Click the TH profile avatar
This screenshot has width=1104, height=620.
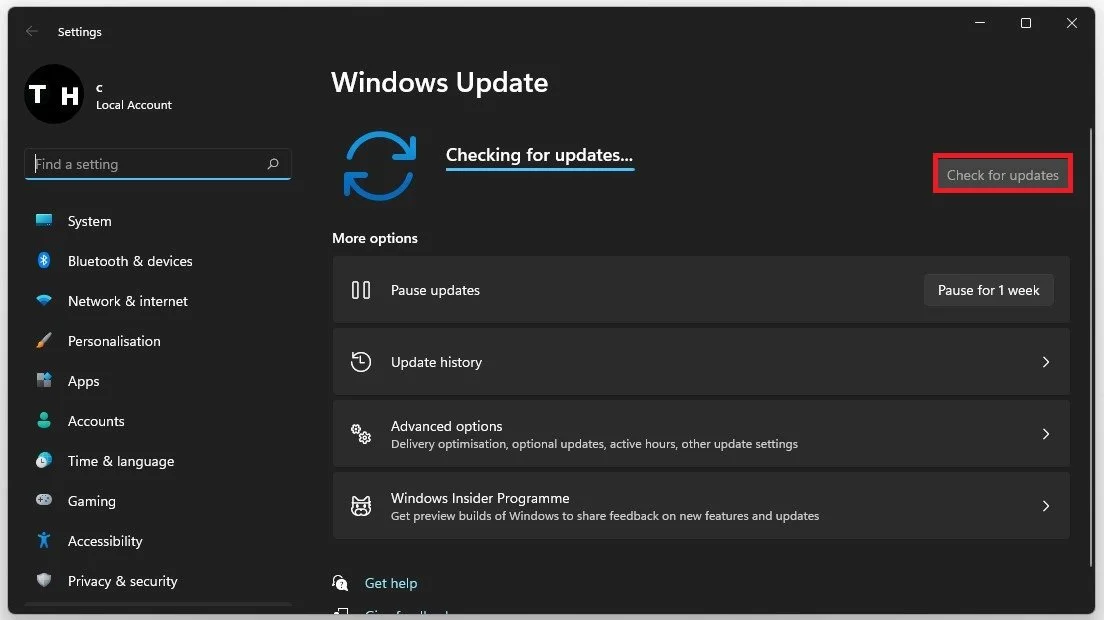click(54, 94)
